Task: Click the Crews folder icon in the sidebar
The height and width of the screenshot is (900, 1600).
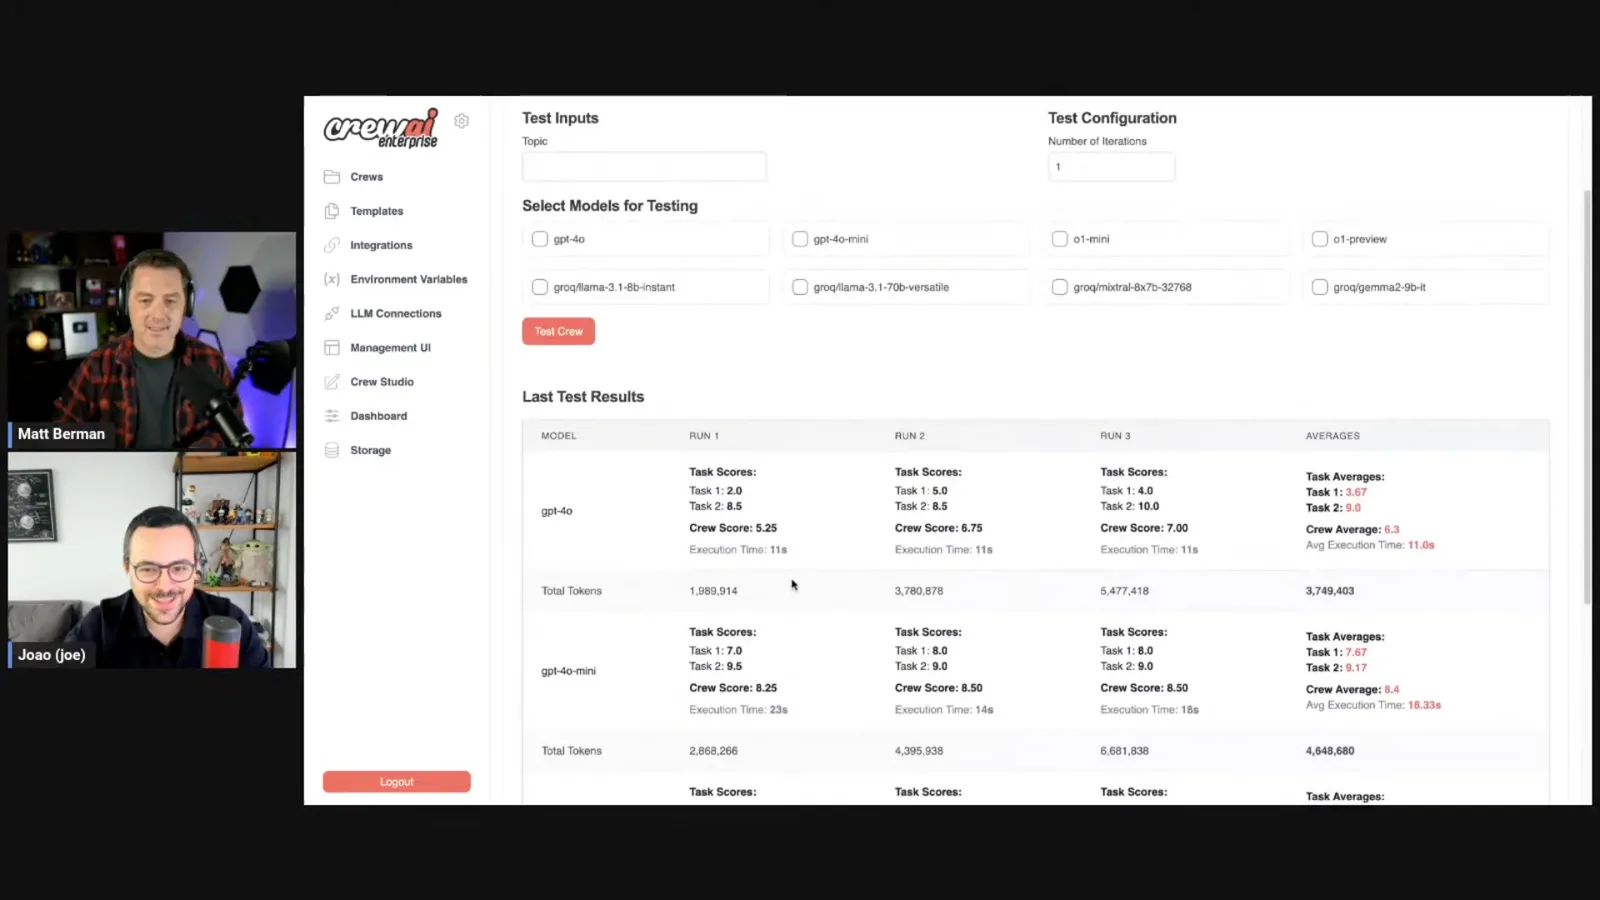Action: [x=332, y=177]
